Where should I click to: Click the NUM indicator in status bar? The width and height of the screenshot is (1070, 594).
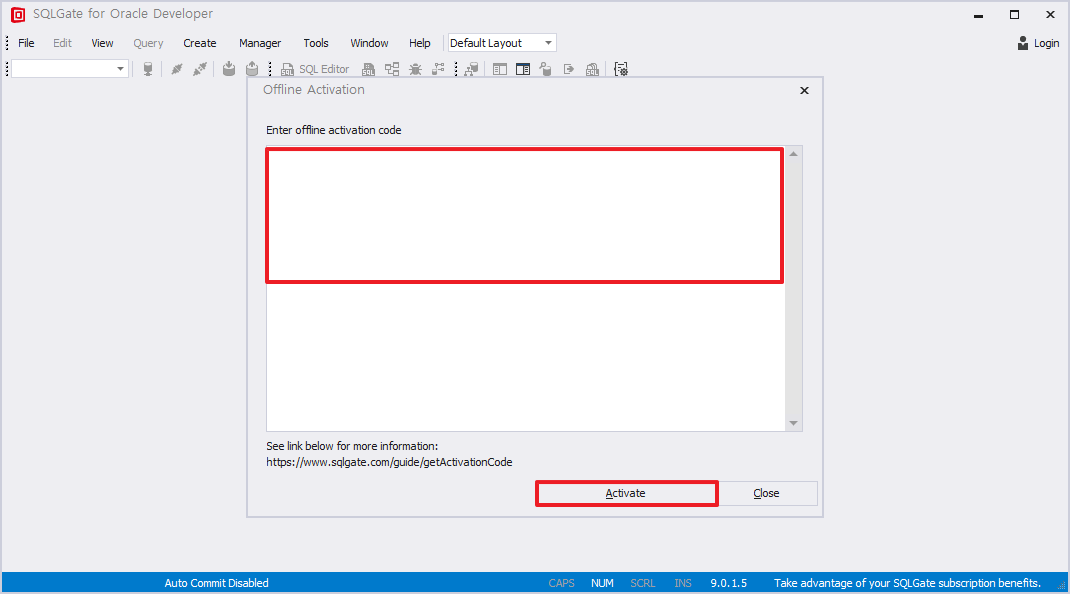point(602,583)
